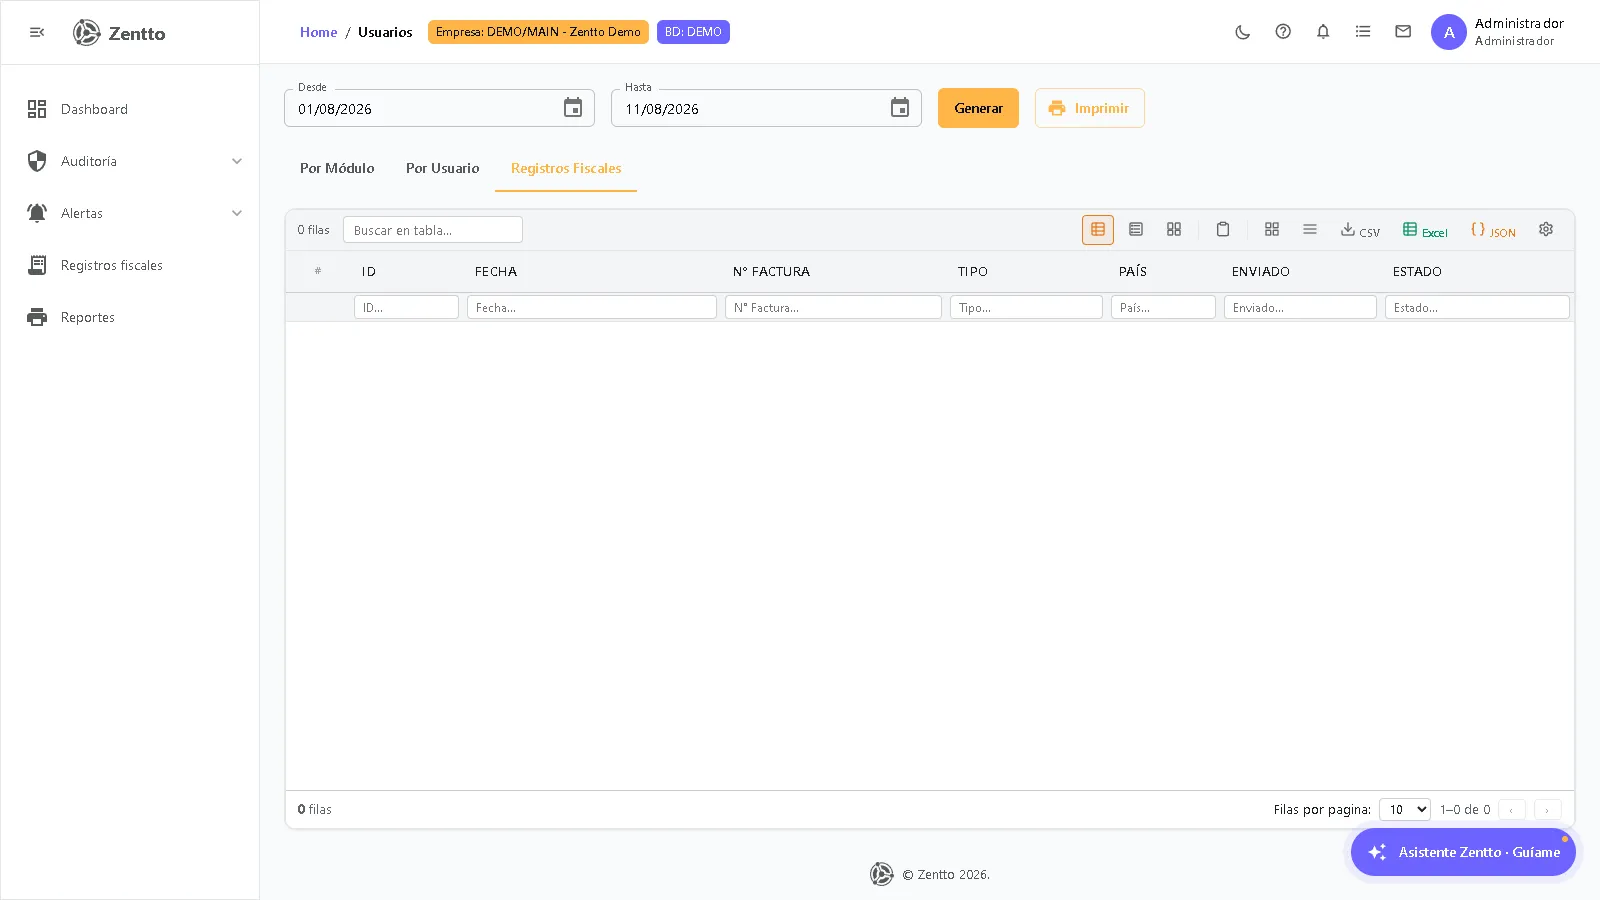Focus the País column filter field

coord(1163,307)
